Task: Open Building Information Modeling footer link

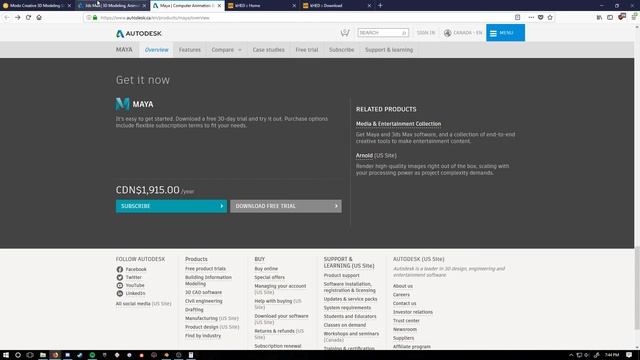Action: [208, 280]
